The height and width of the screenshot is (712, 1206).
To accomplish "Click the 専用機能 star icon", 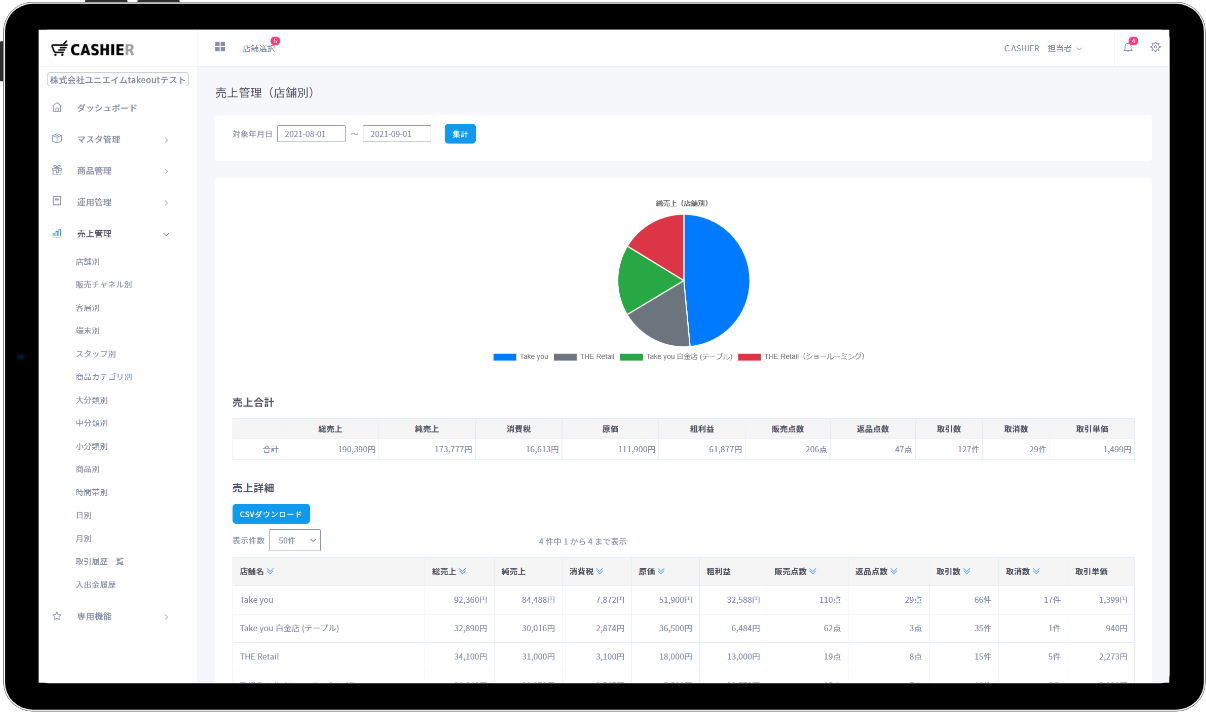I will (57, 616).
